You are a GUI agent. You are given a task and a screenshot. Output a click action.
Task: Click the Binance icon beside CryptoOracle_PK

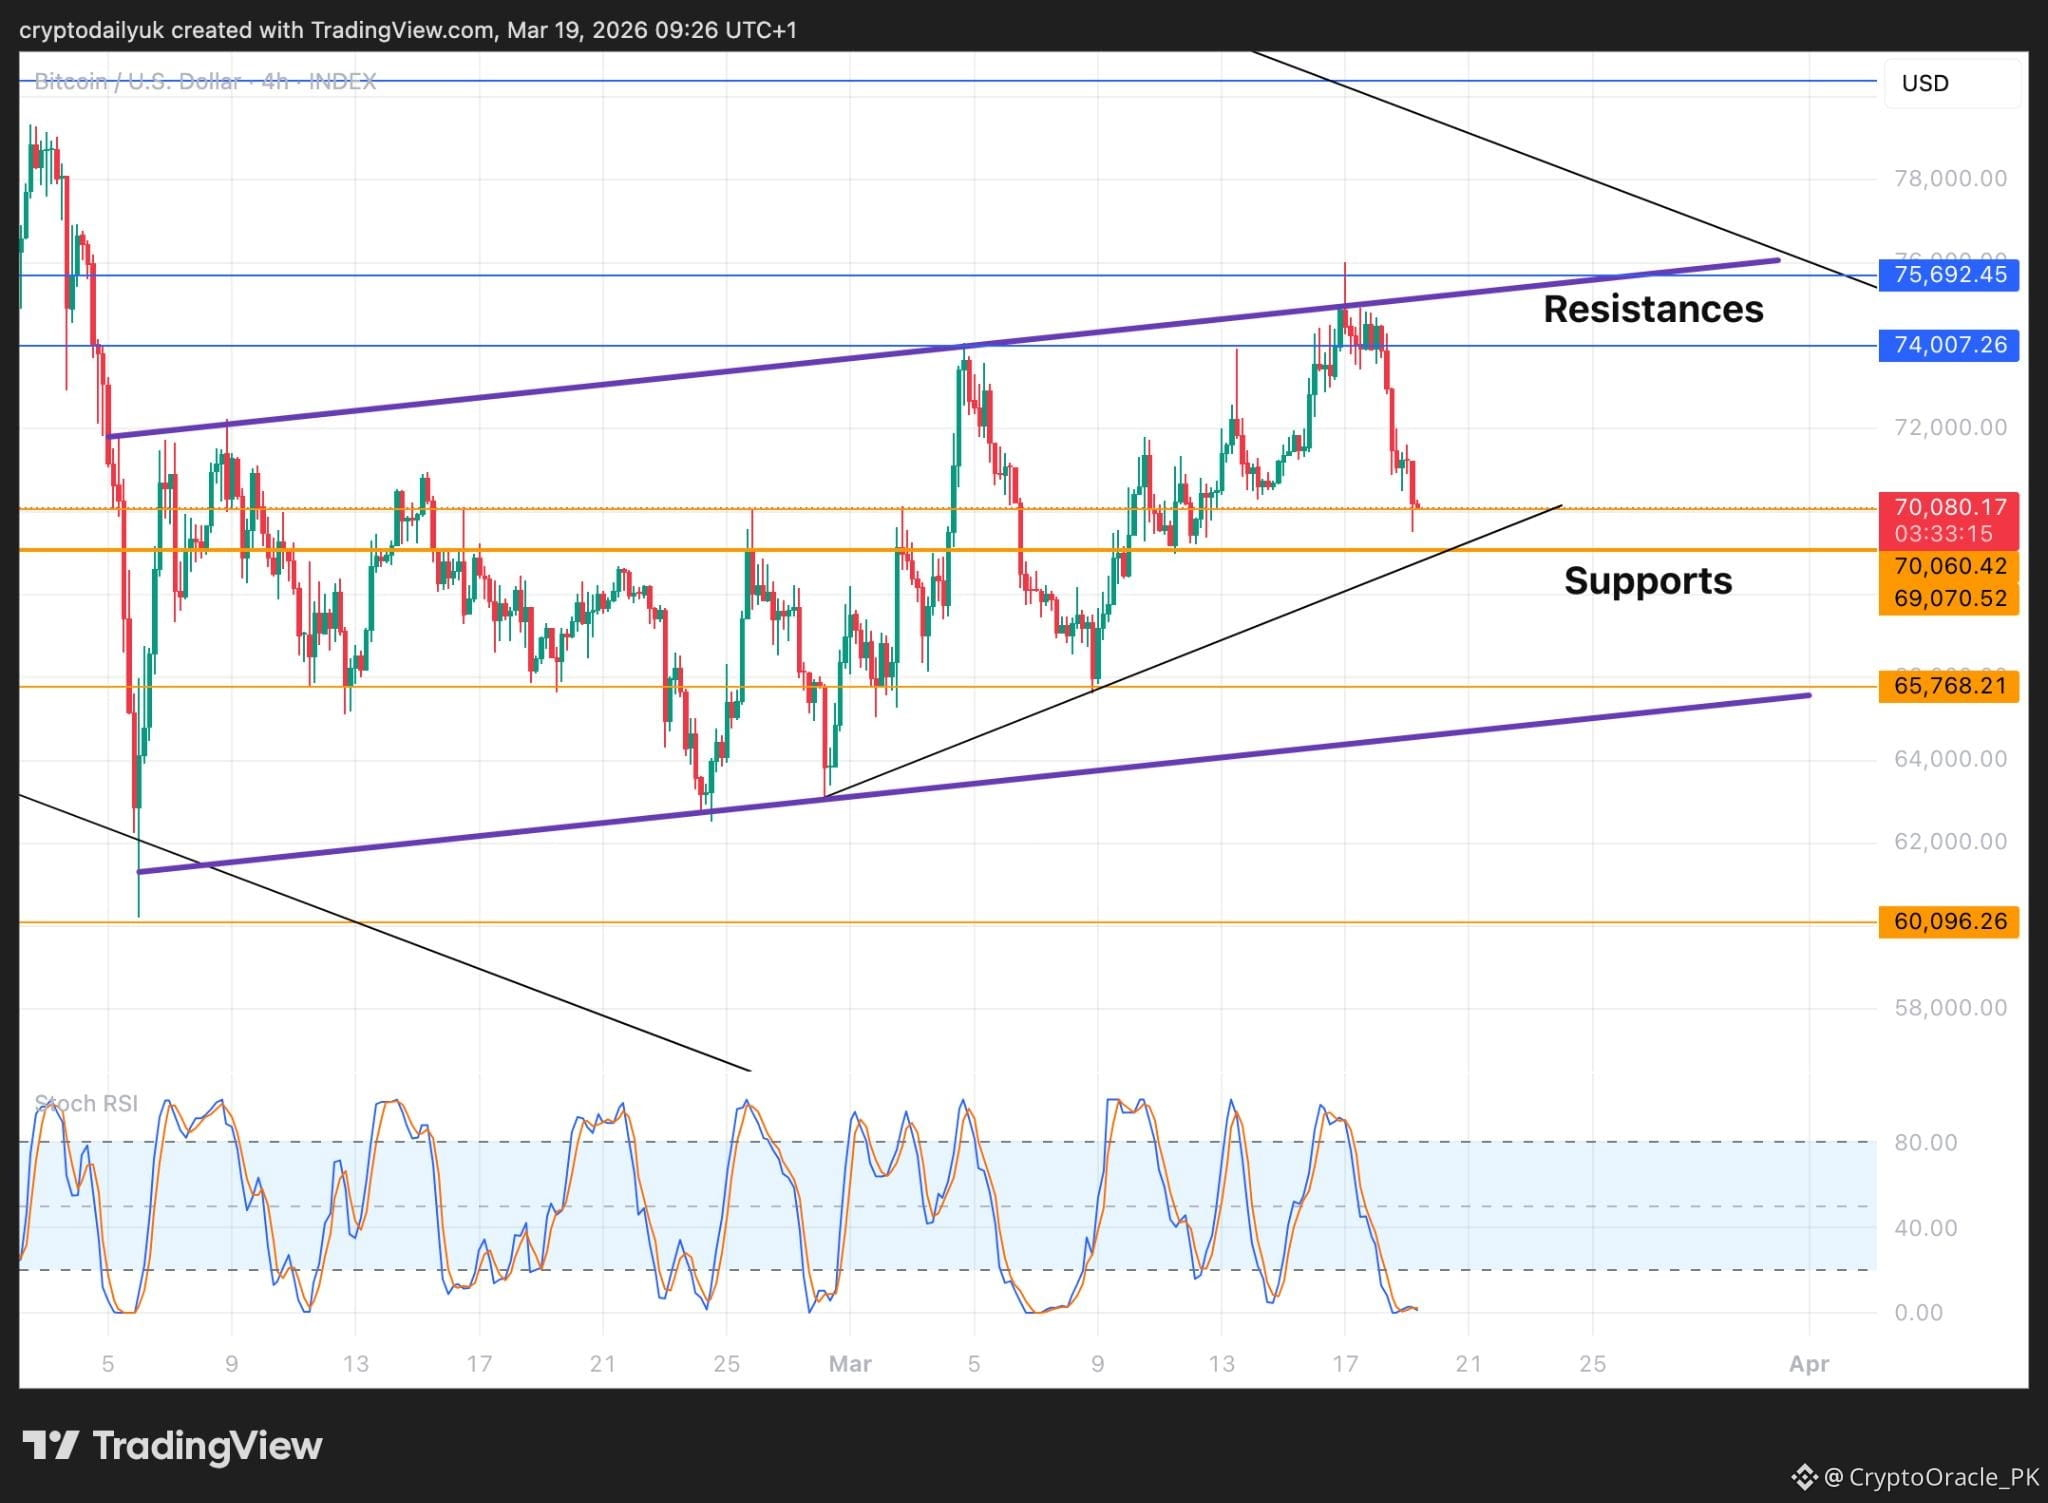pos(1804,1476)
